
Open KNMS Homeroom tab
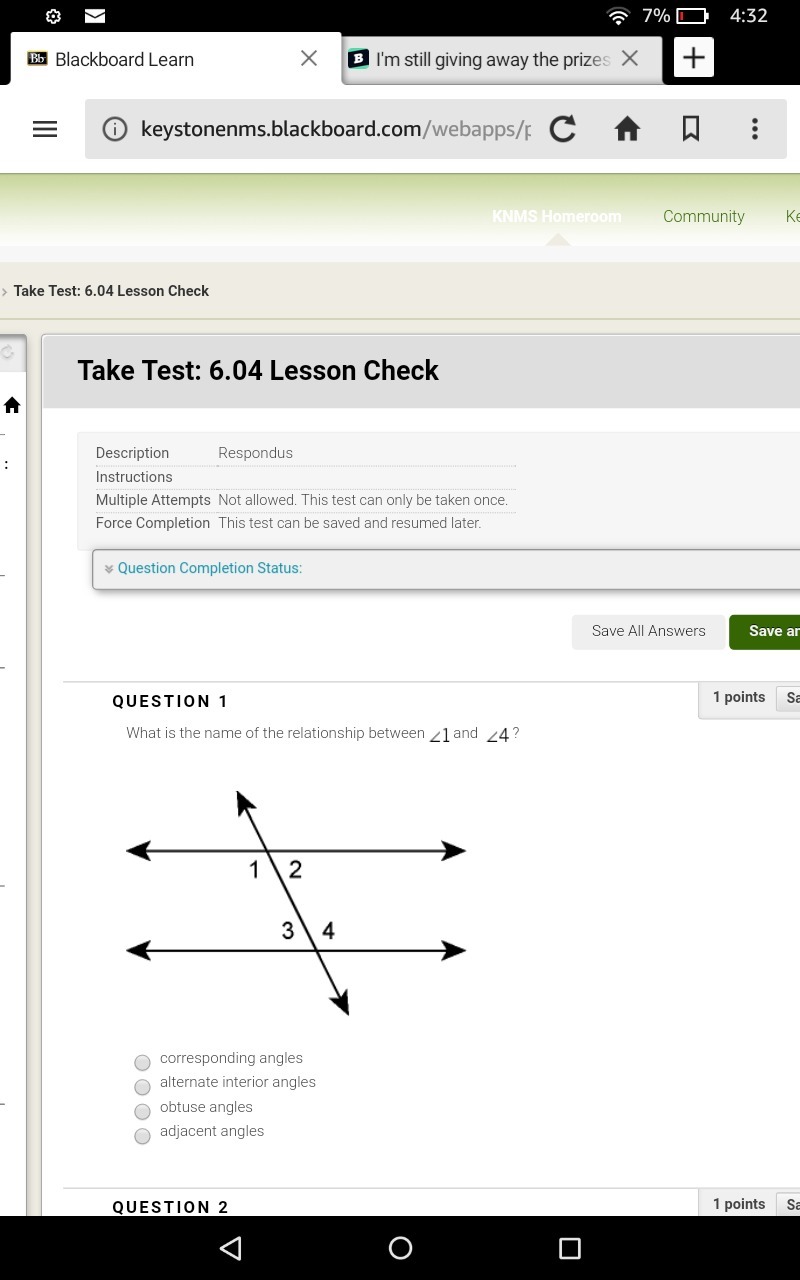tap(556, 216)
